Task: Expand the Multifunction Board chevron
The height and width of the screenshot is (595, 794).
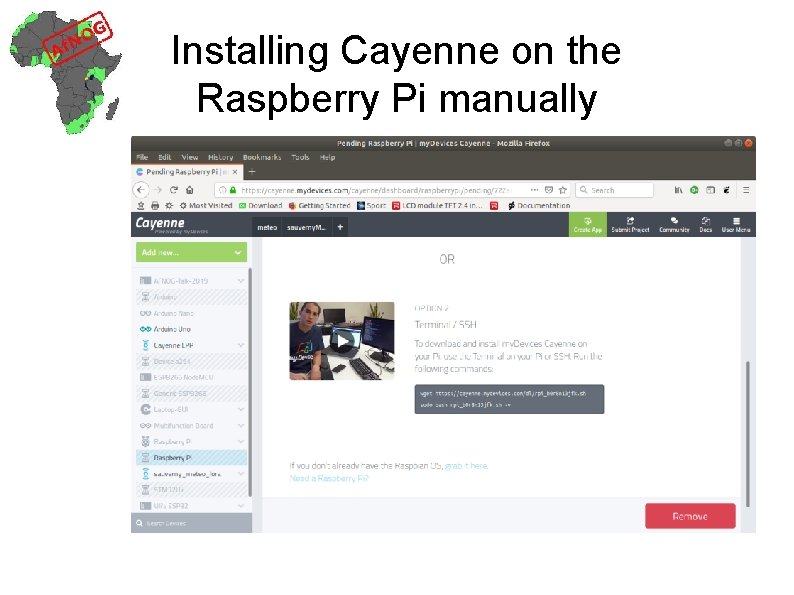Action: (241, 426)
